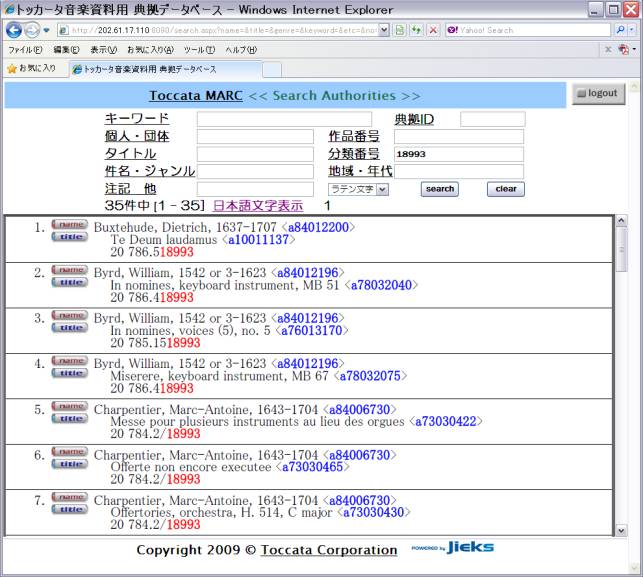Screen dimensions: 643x577
Task: Click the name icon for result 2
Action: click(x=69, y=270)
